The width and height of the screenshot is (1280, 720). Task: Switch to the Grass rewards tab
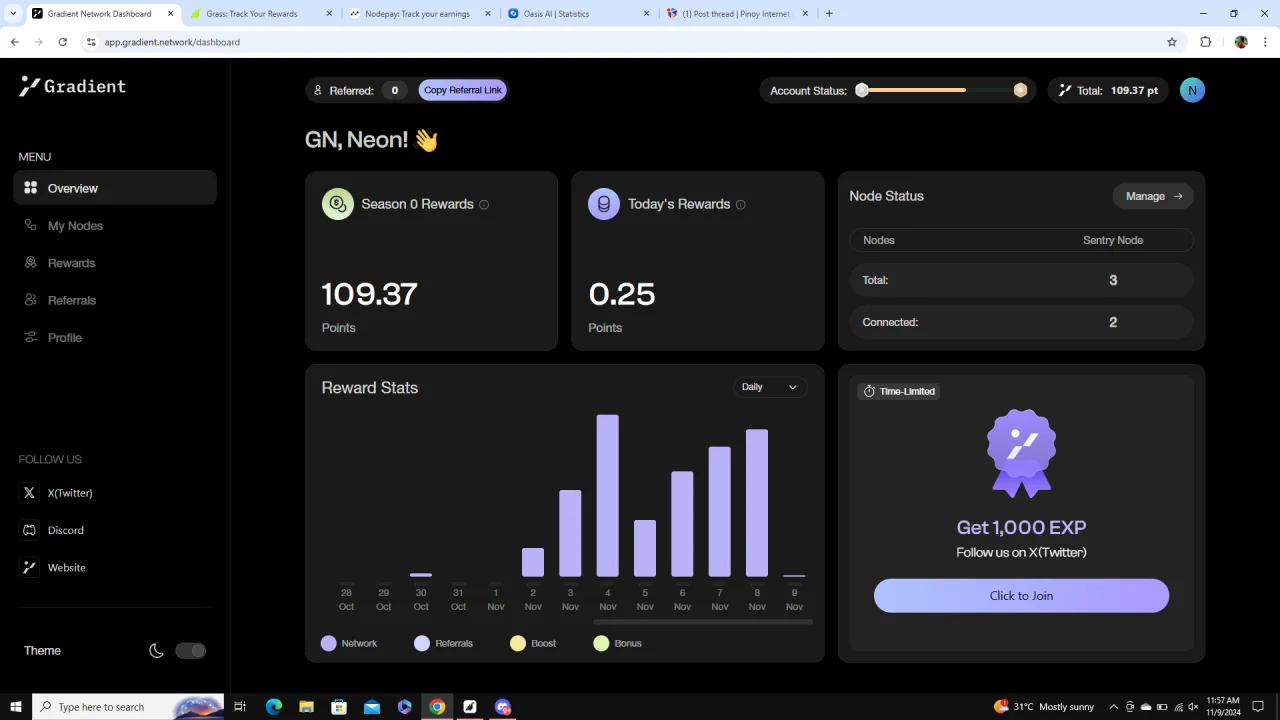(262, 14)
